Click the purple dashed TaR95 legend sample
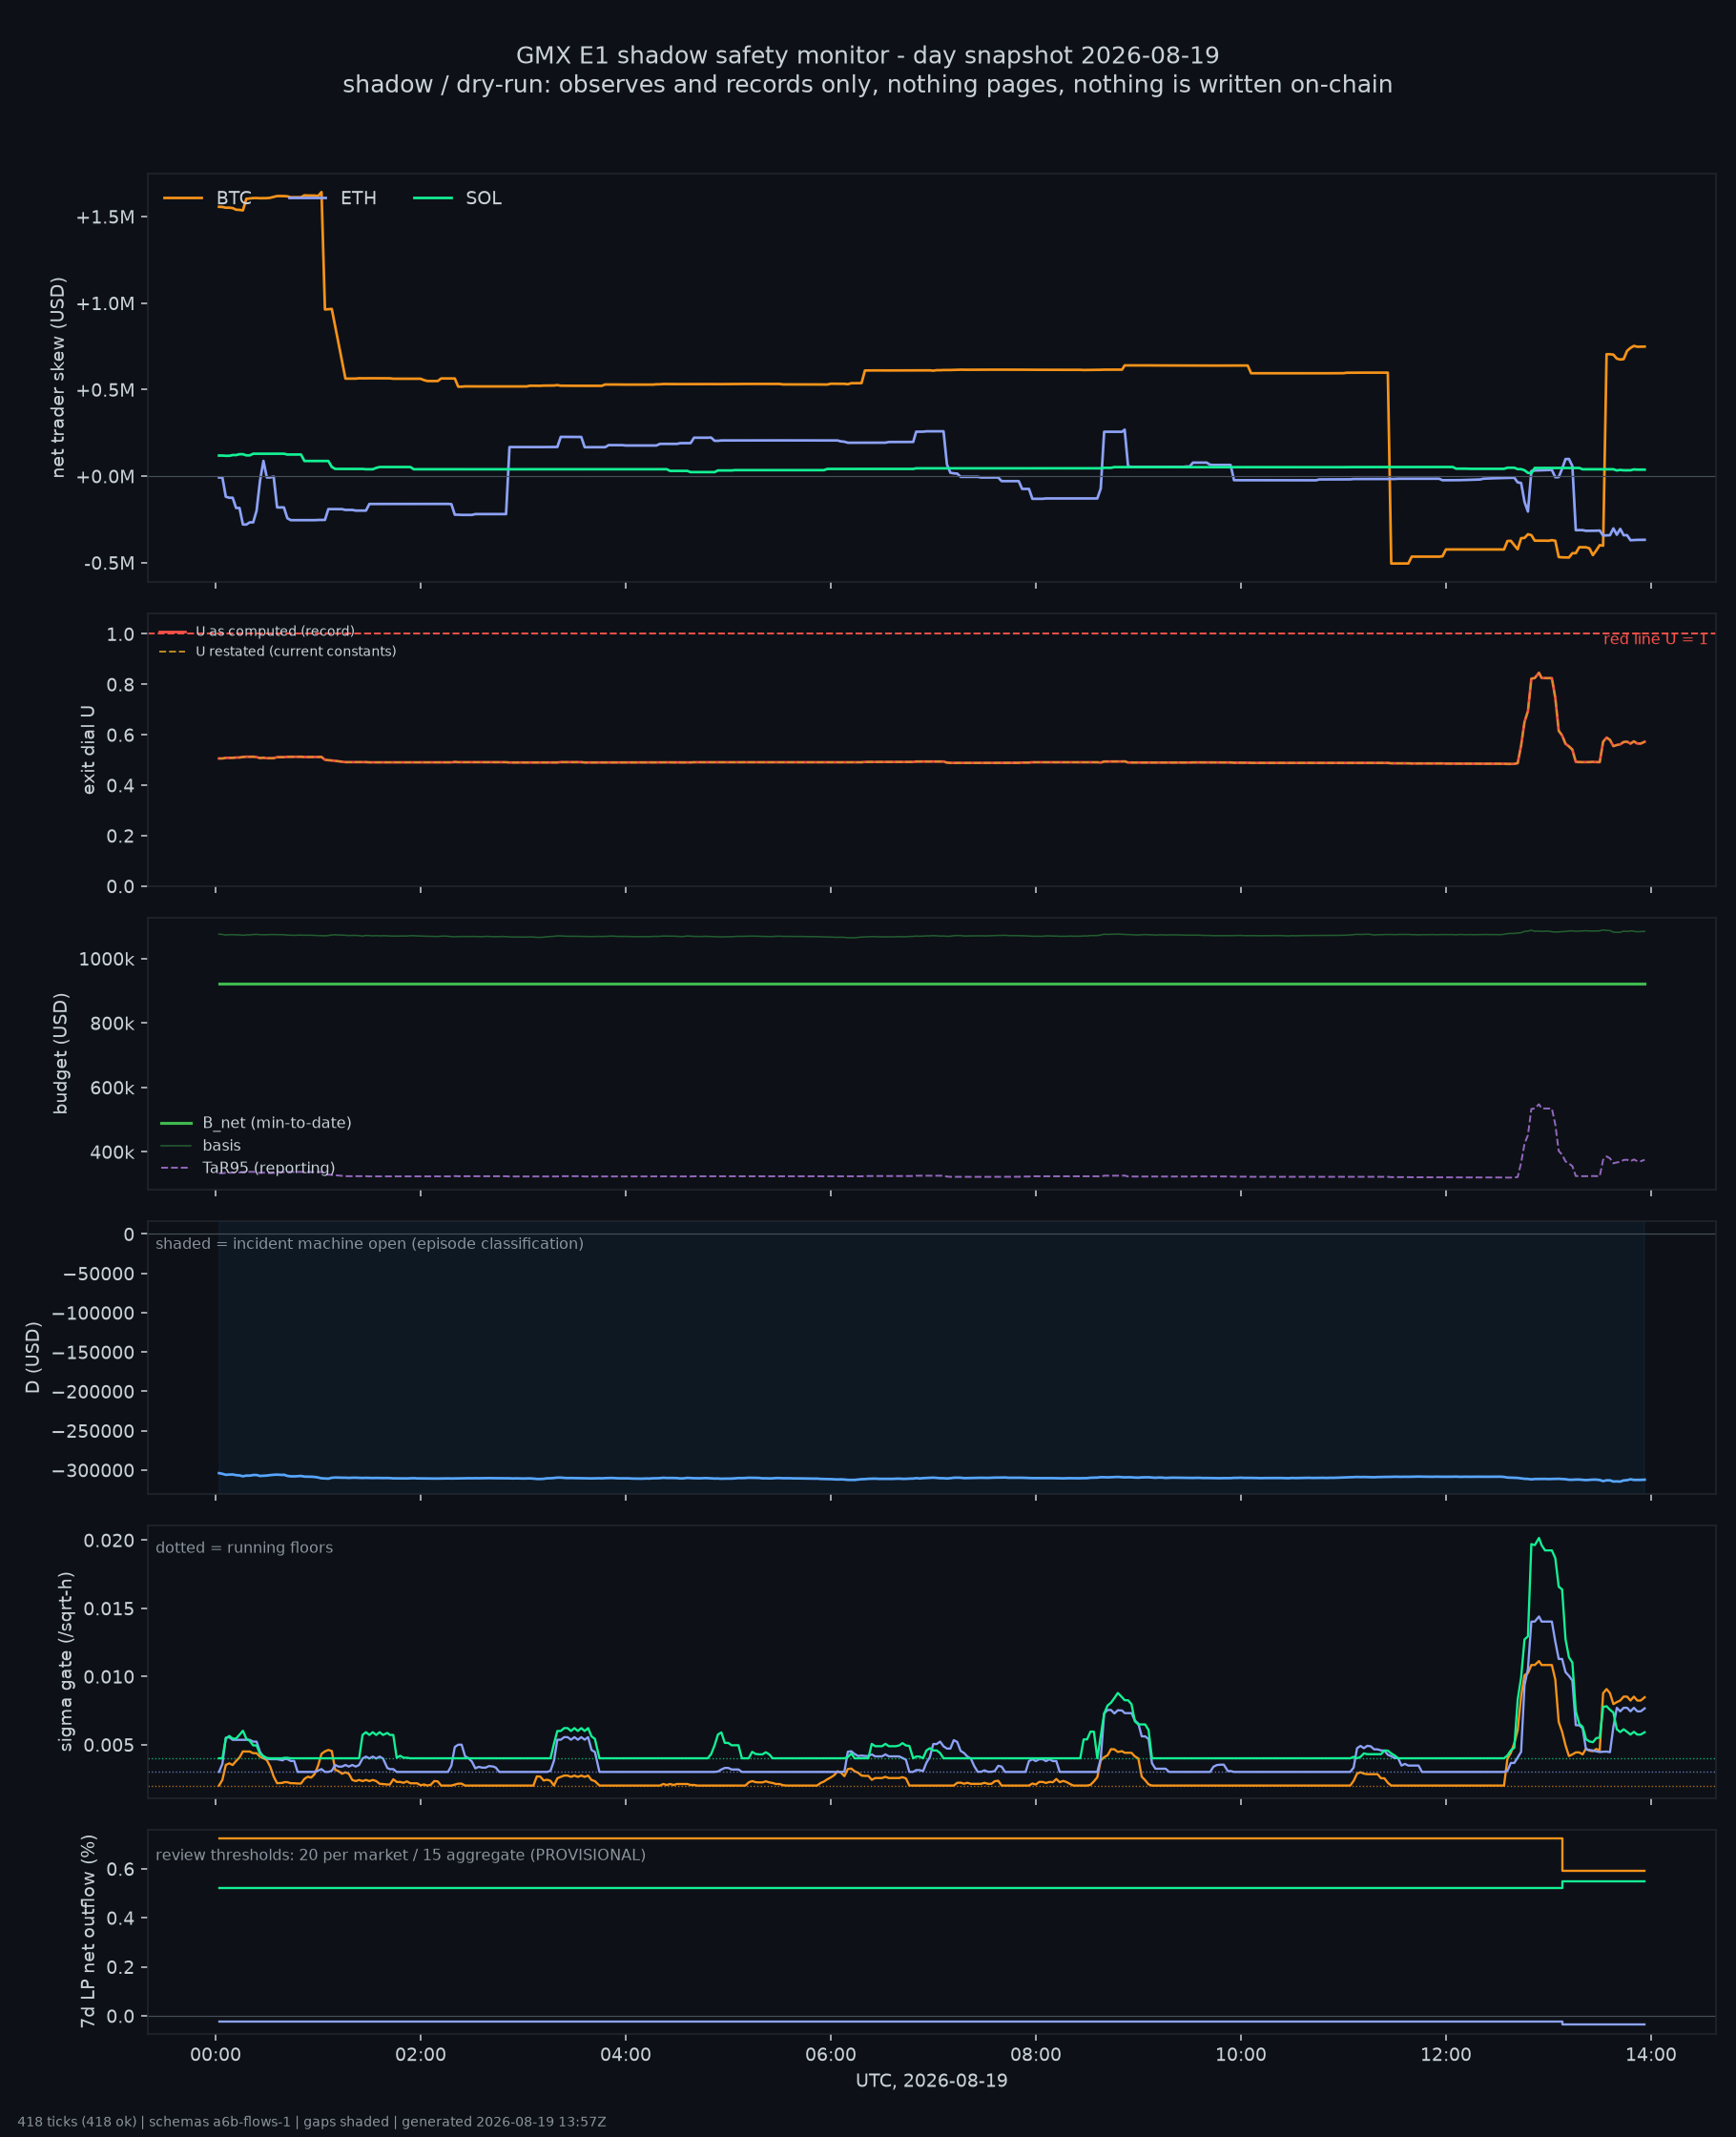Image resolution: width=1736 pixels, height=2137 pixels. [x=175, y=1168]
